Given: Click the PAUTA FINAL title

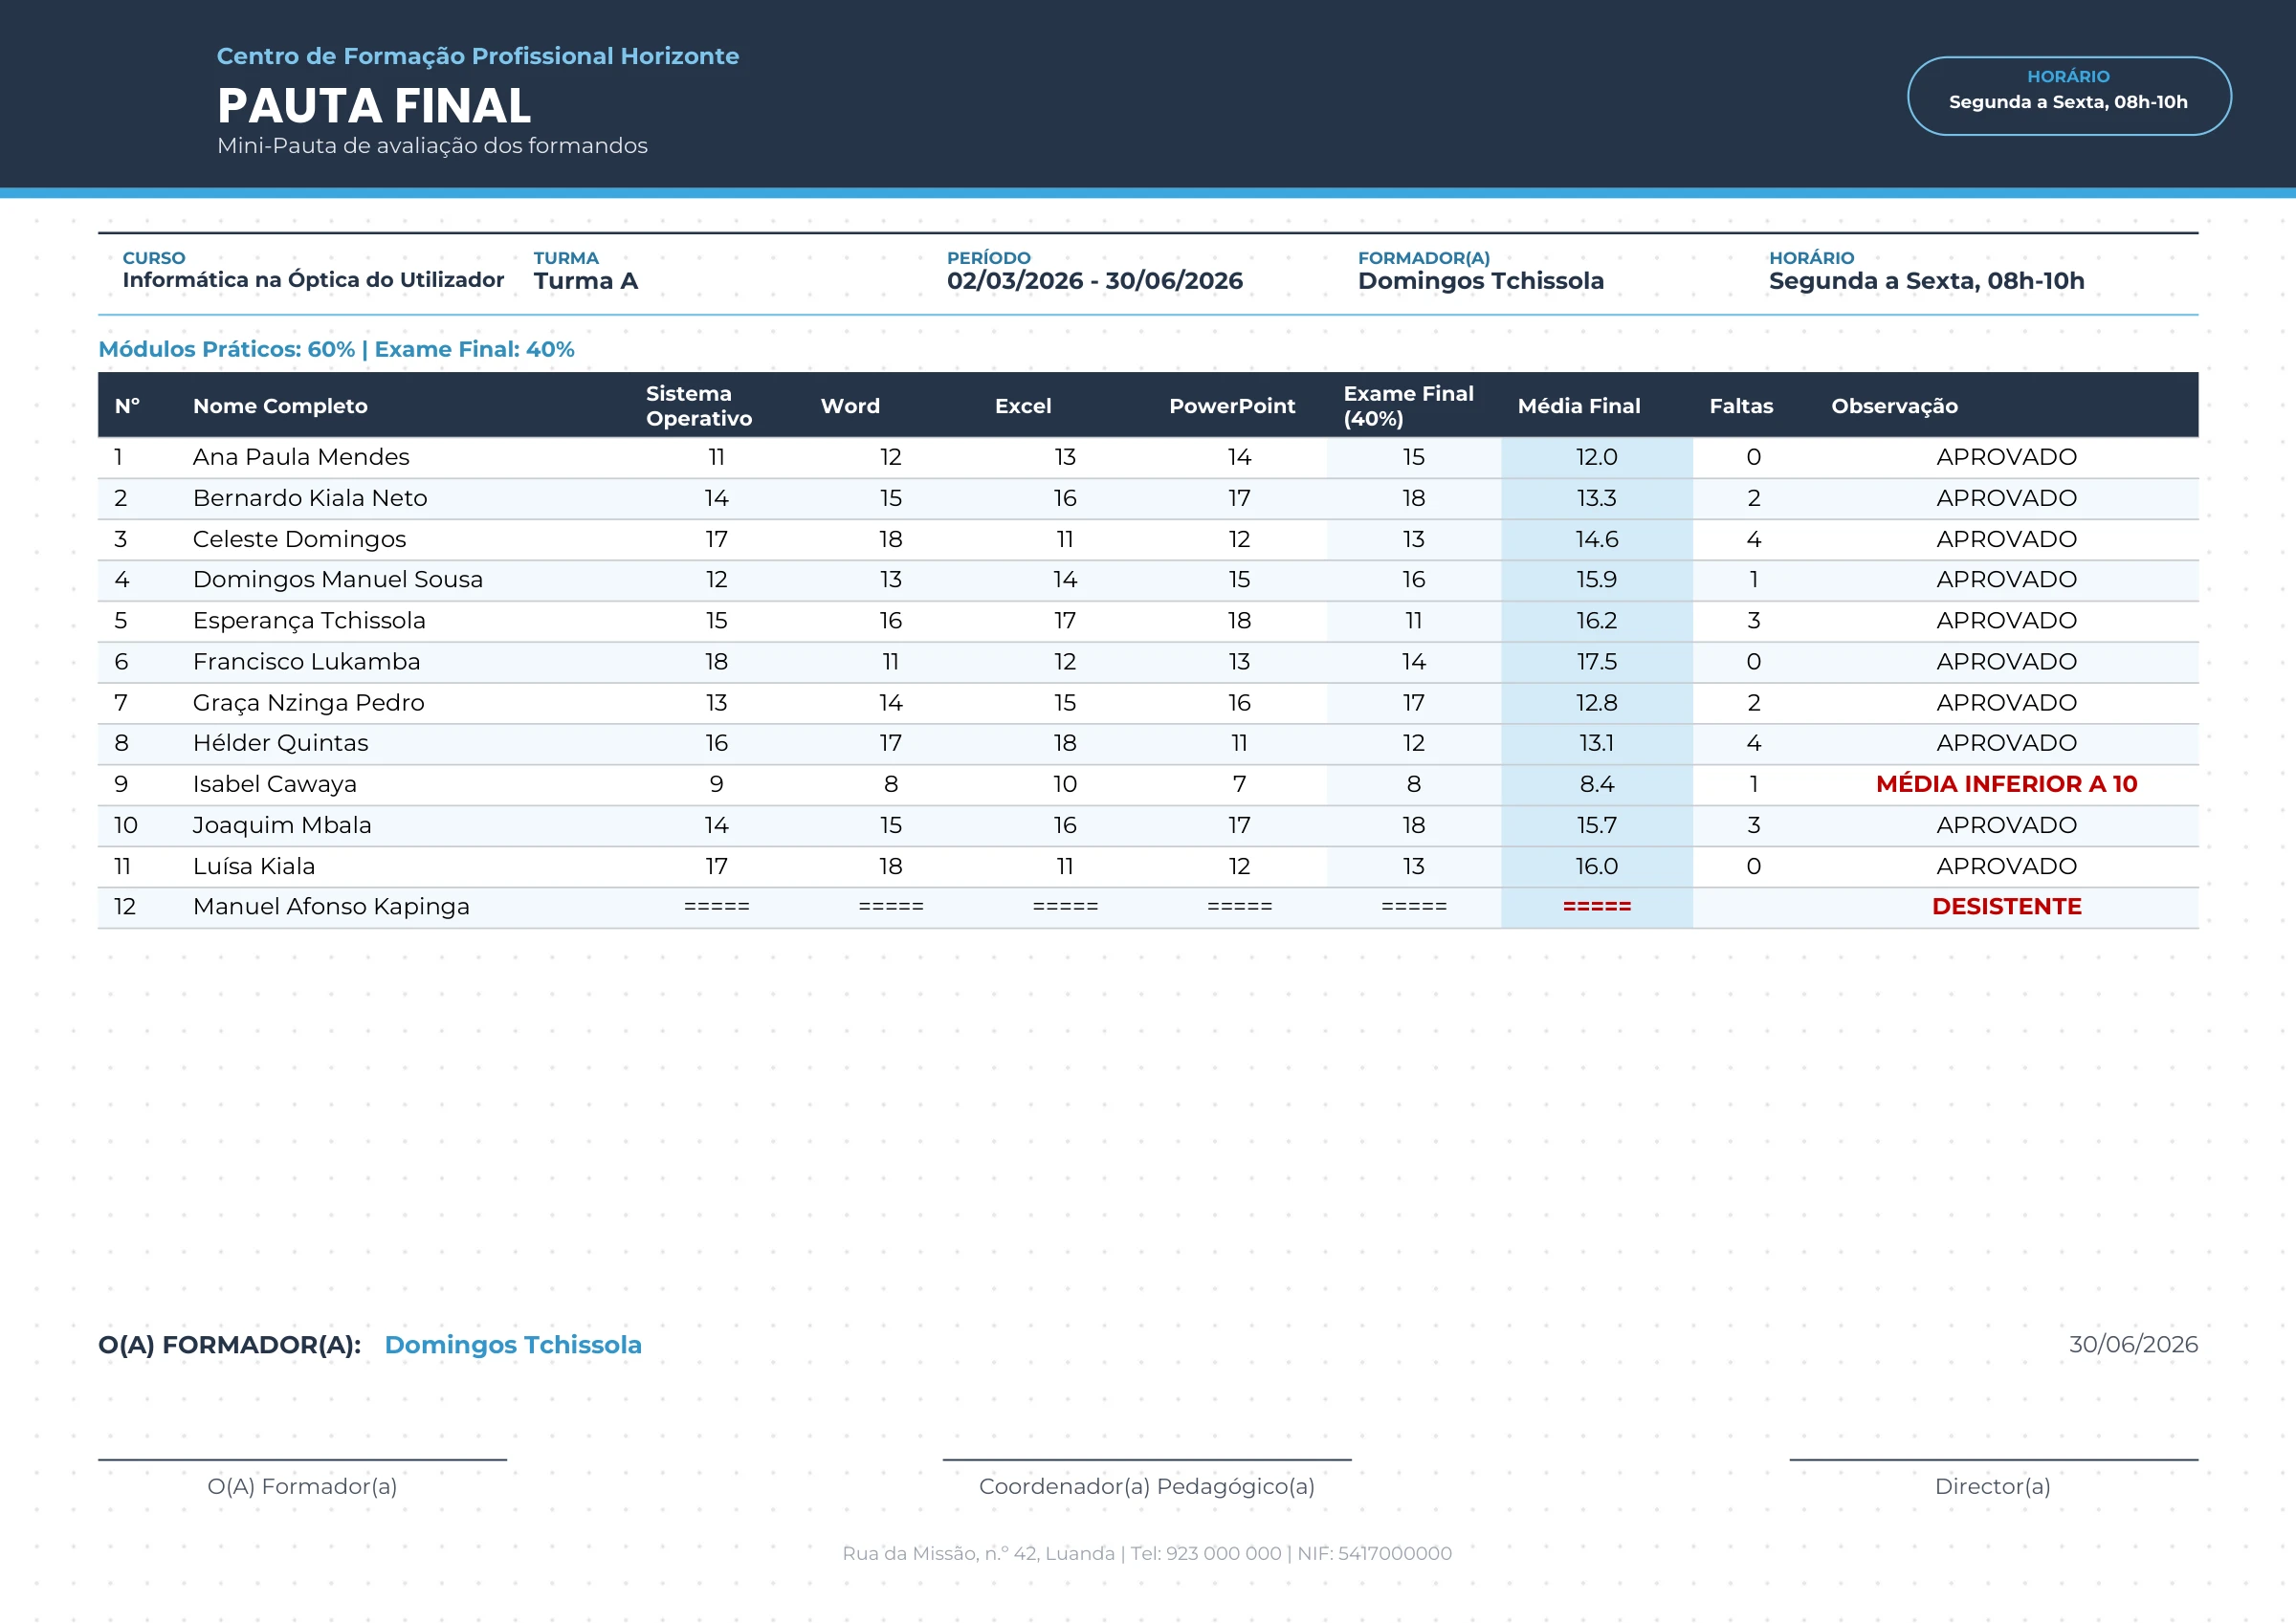Looking at the screenshot, I should point(374,106).
